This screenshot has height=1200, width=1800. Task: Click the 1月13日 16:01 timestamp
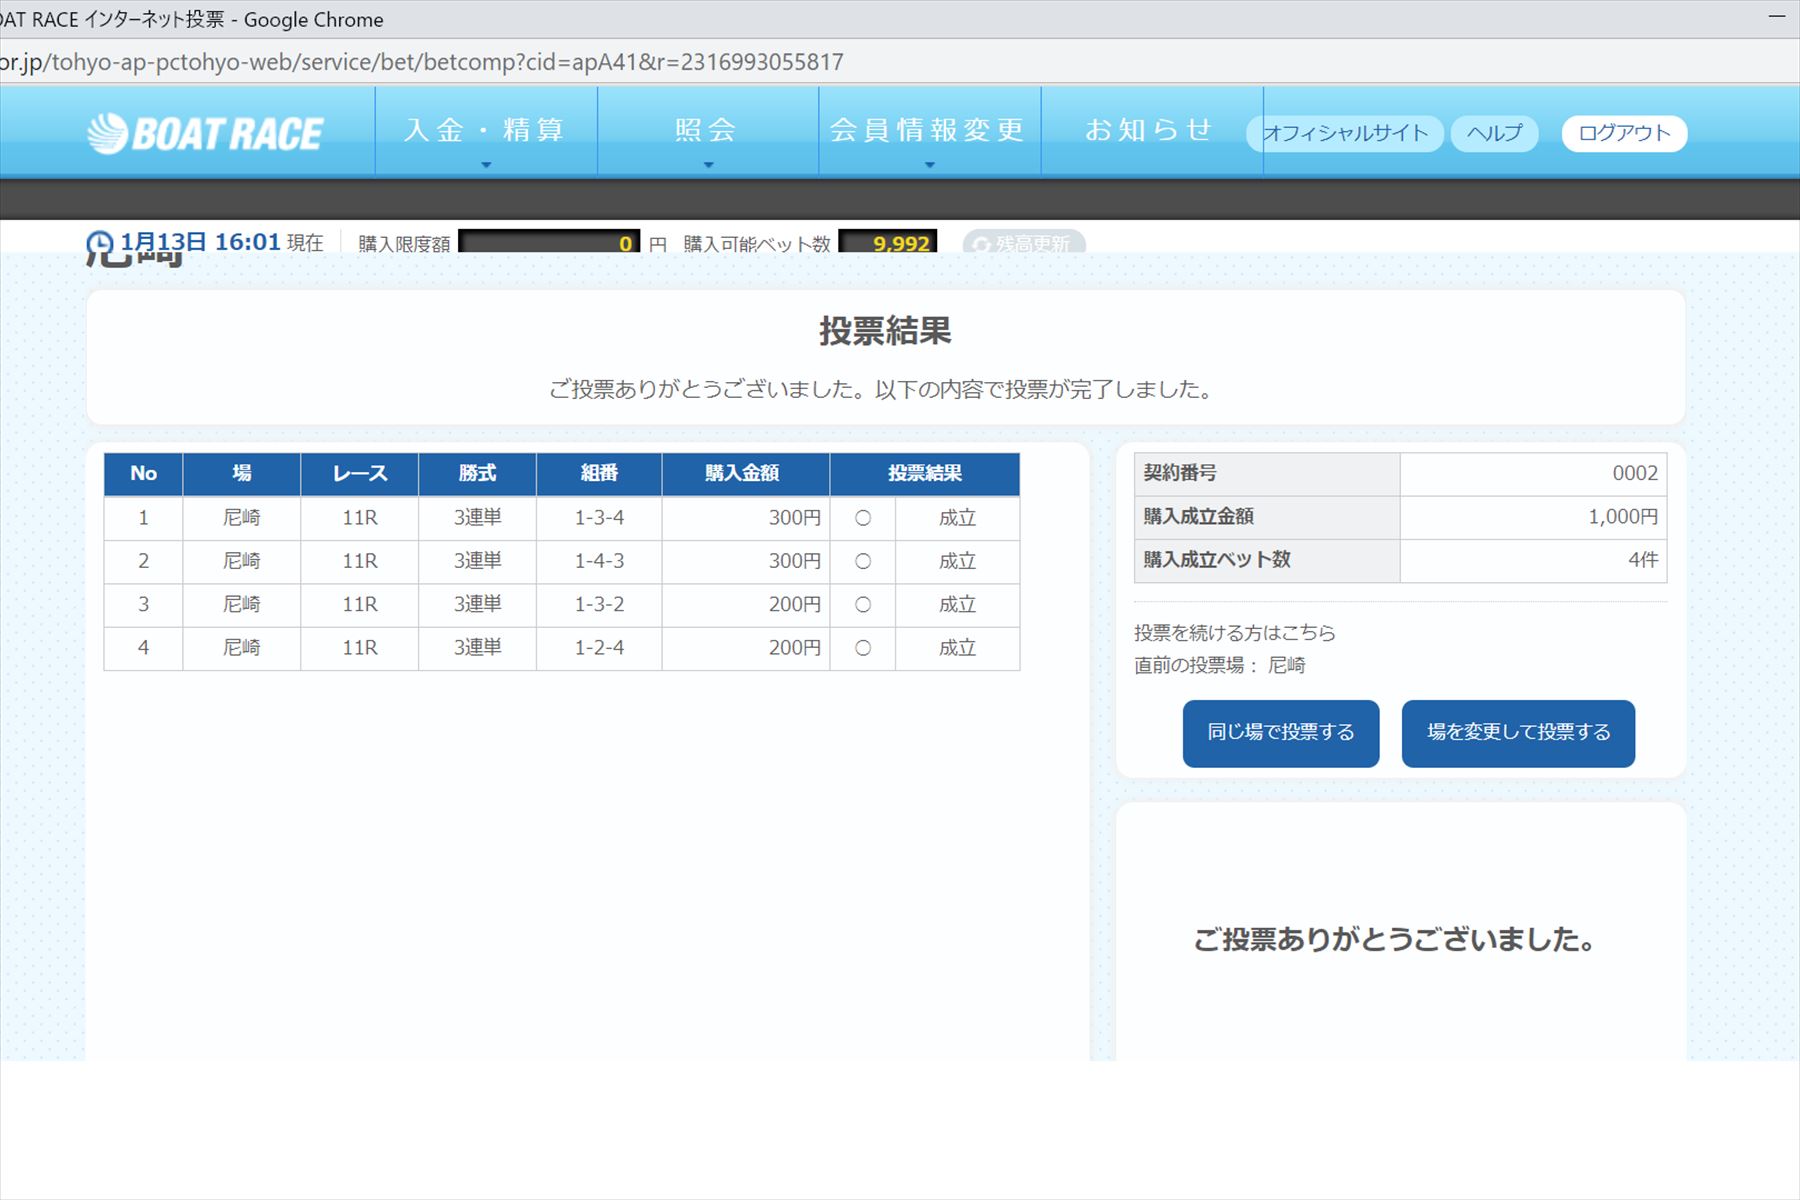point(200,242)
